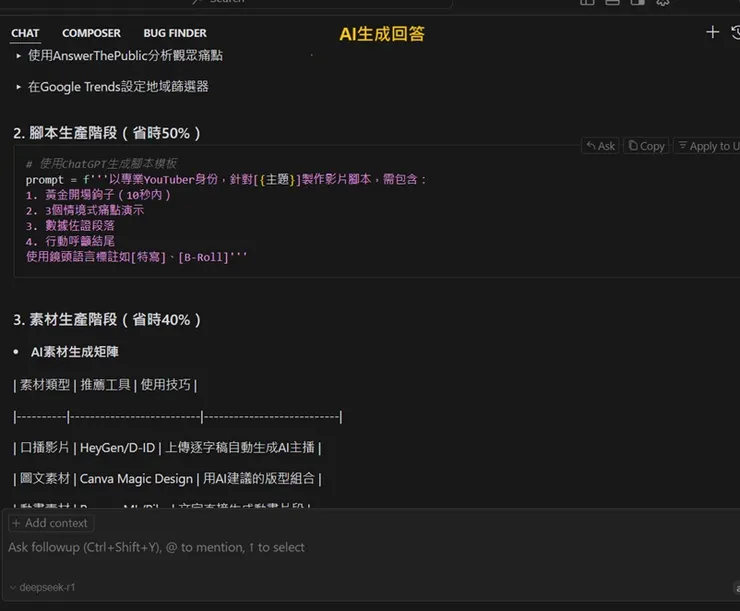Viewport: 740px width, 611px height.
Task: Collapse the 使用AnswerThePublic分析觀眾痛點 bullet triangle
Action: click(18, 56)
